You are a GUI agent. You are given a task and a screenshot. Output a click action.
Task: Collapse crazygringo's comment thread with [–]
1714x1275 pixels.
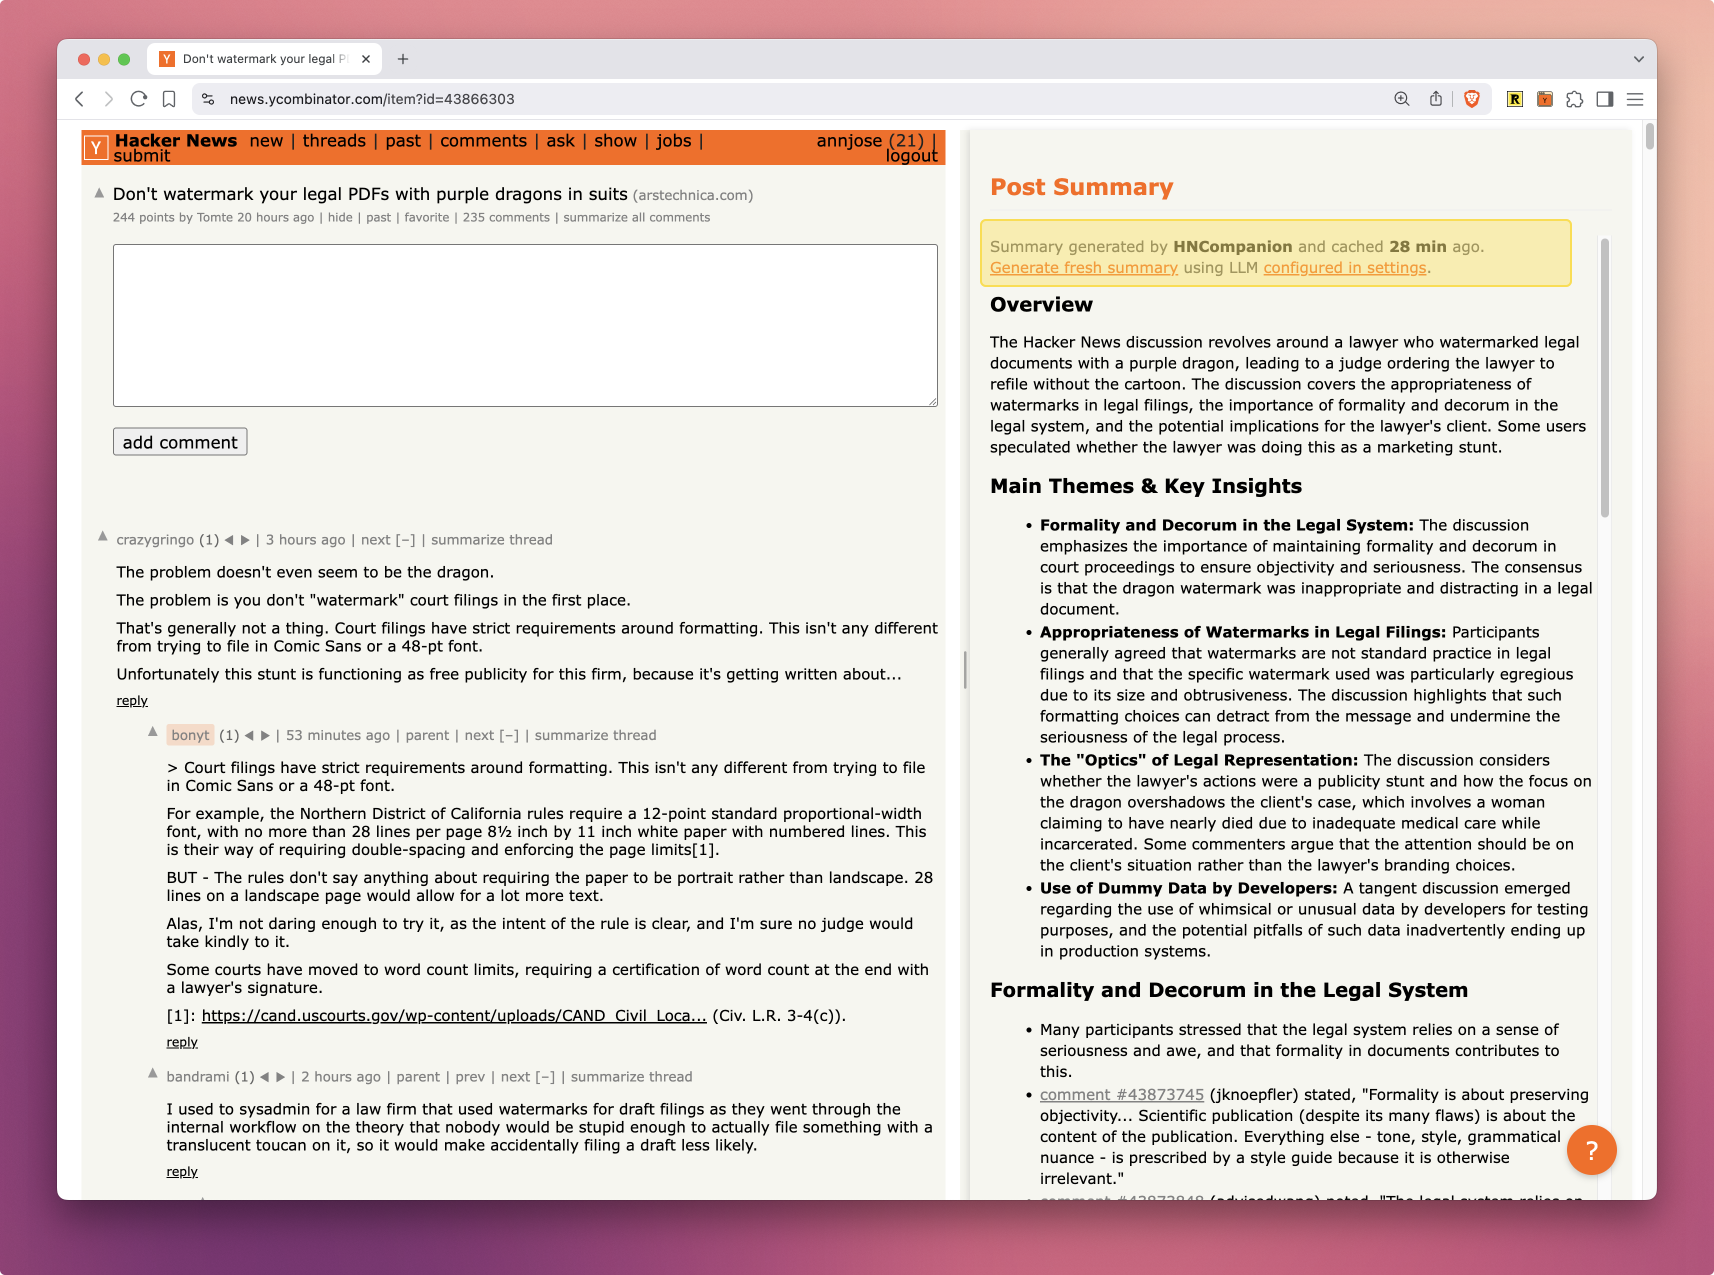pos(405,540)
